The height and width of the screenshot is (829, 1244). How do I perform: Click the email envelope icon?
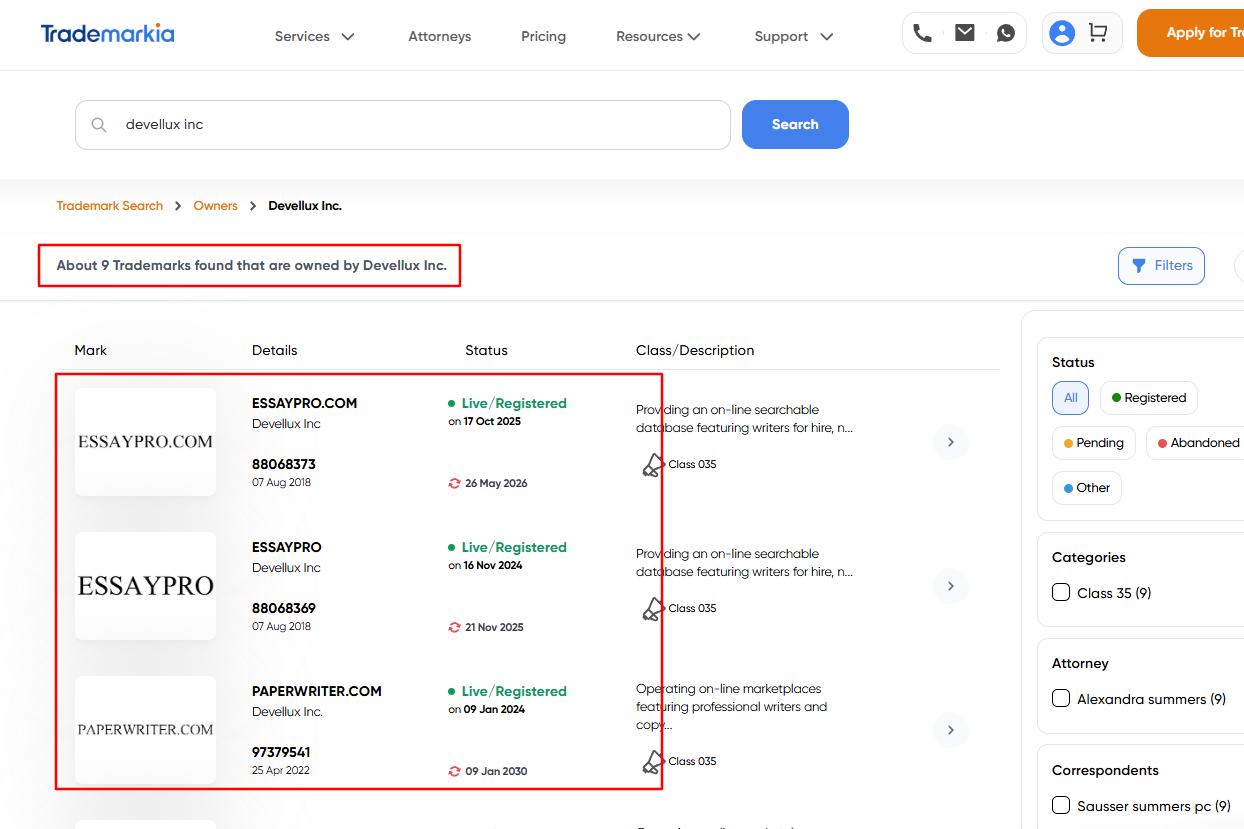point(964,33)
